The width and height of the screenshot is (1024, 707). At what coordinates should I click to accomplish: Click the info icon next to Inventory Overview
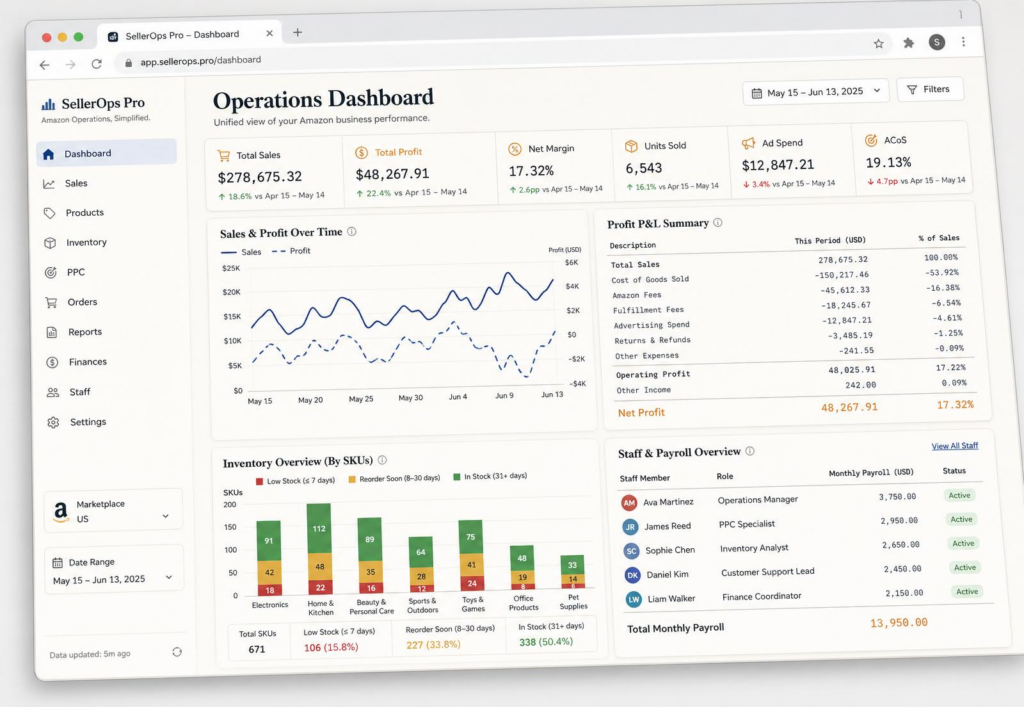pos(382,460)
